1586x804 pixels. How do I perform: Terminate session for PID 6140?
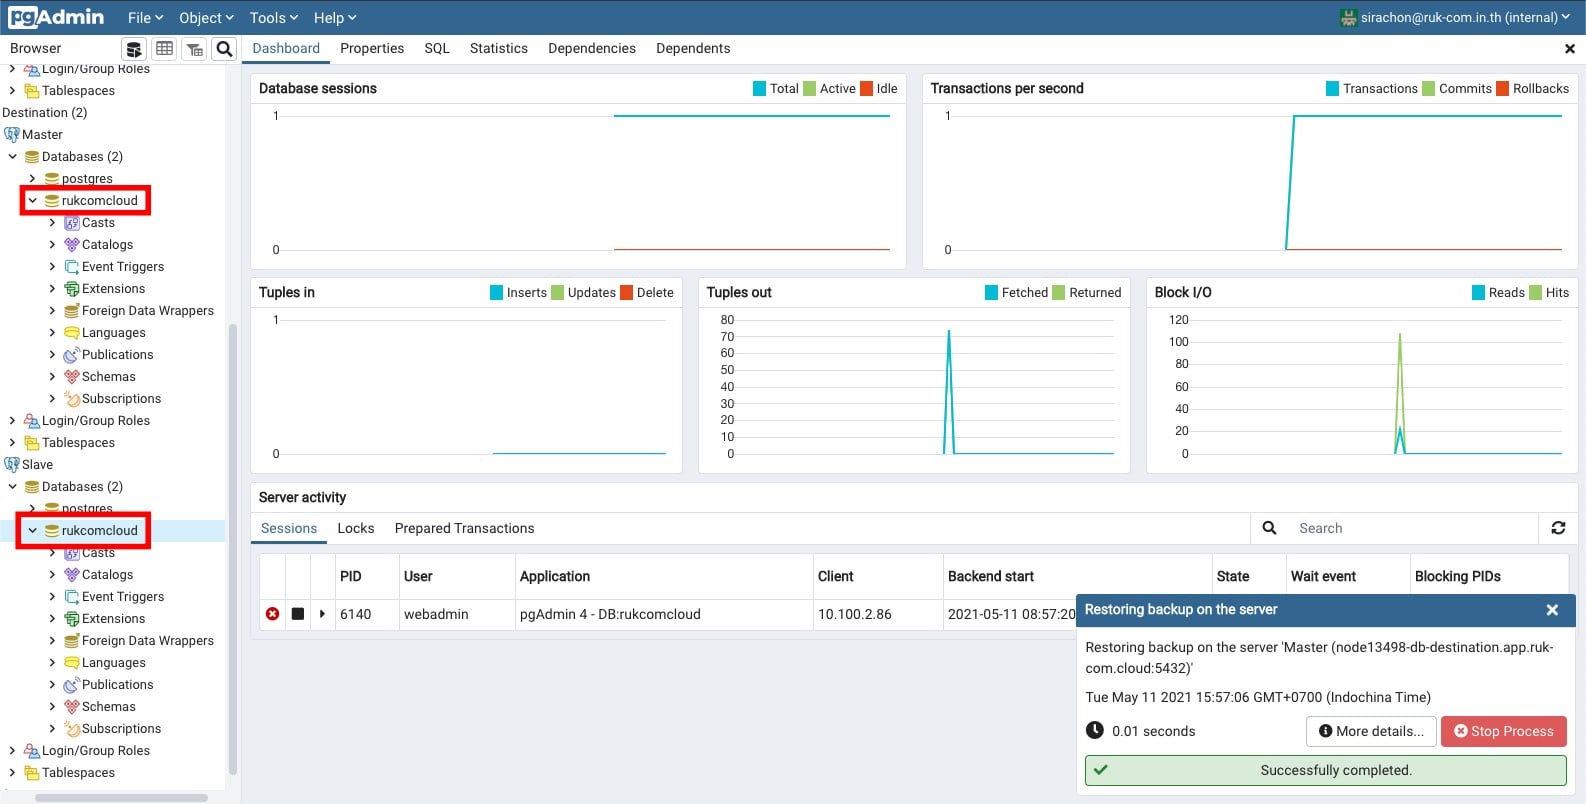coord(272,614)
